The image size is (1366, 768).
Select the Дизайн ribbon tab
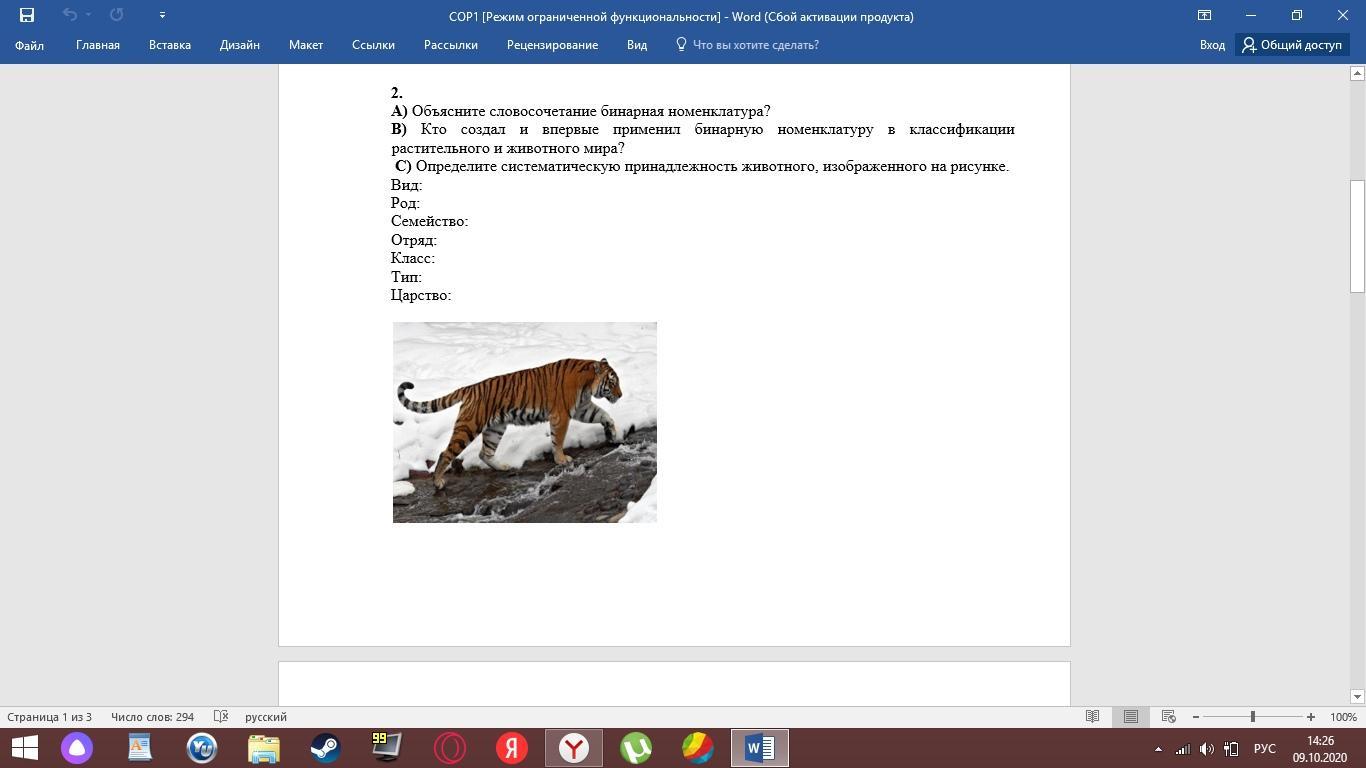[x=240, y=45]
